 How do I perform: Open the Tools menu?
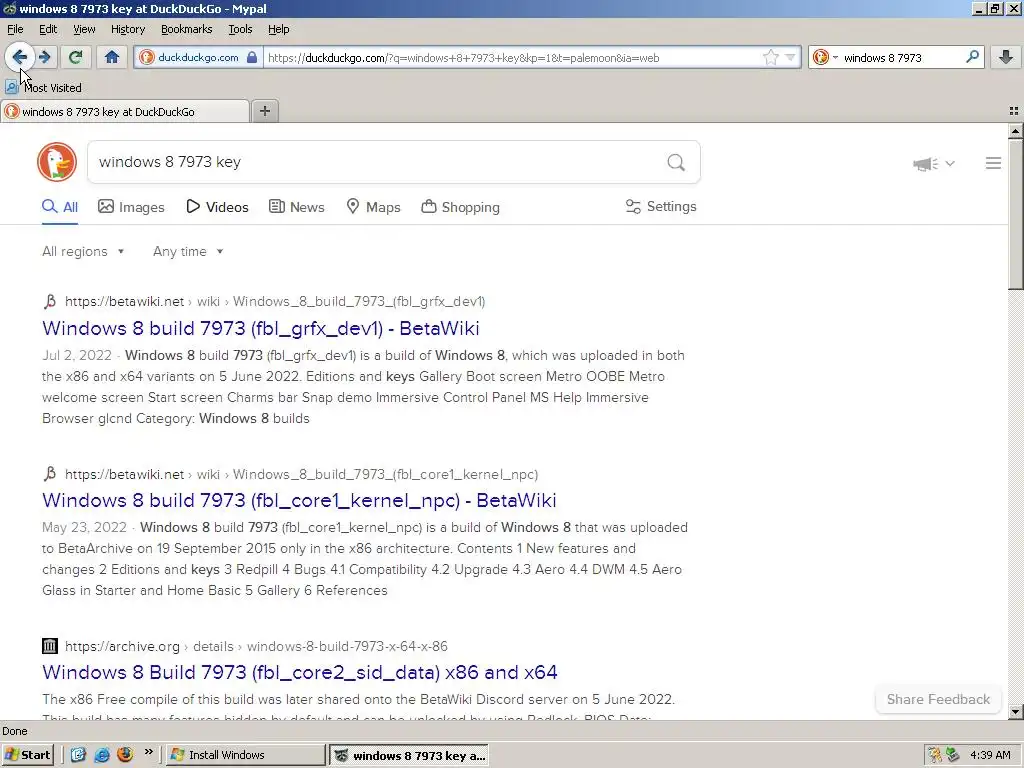coord(240,29)
